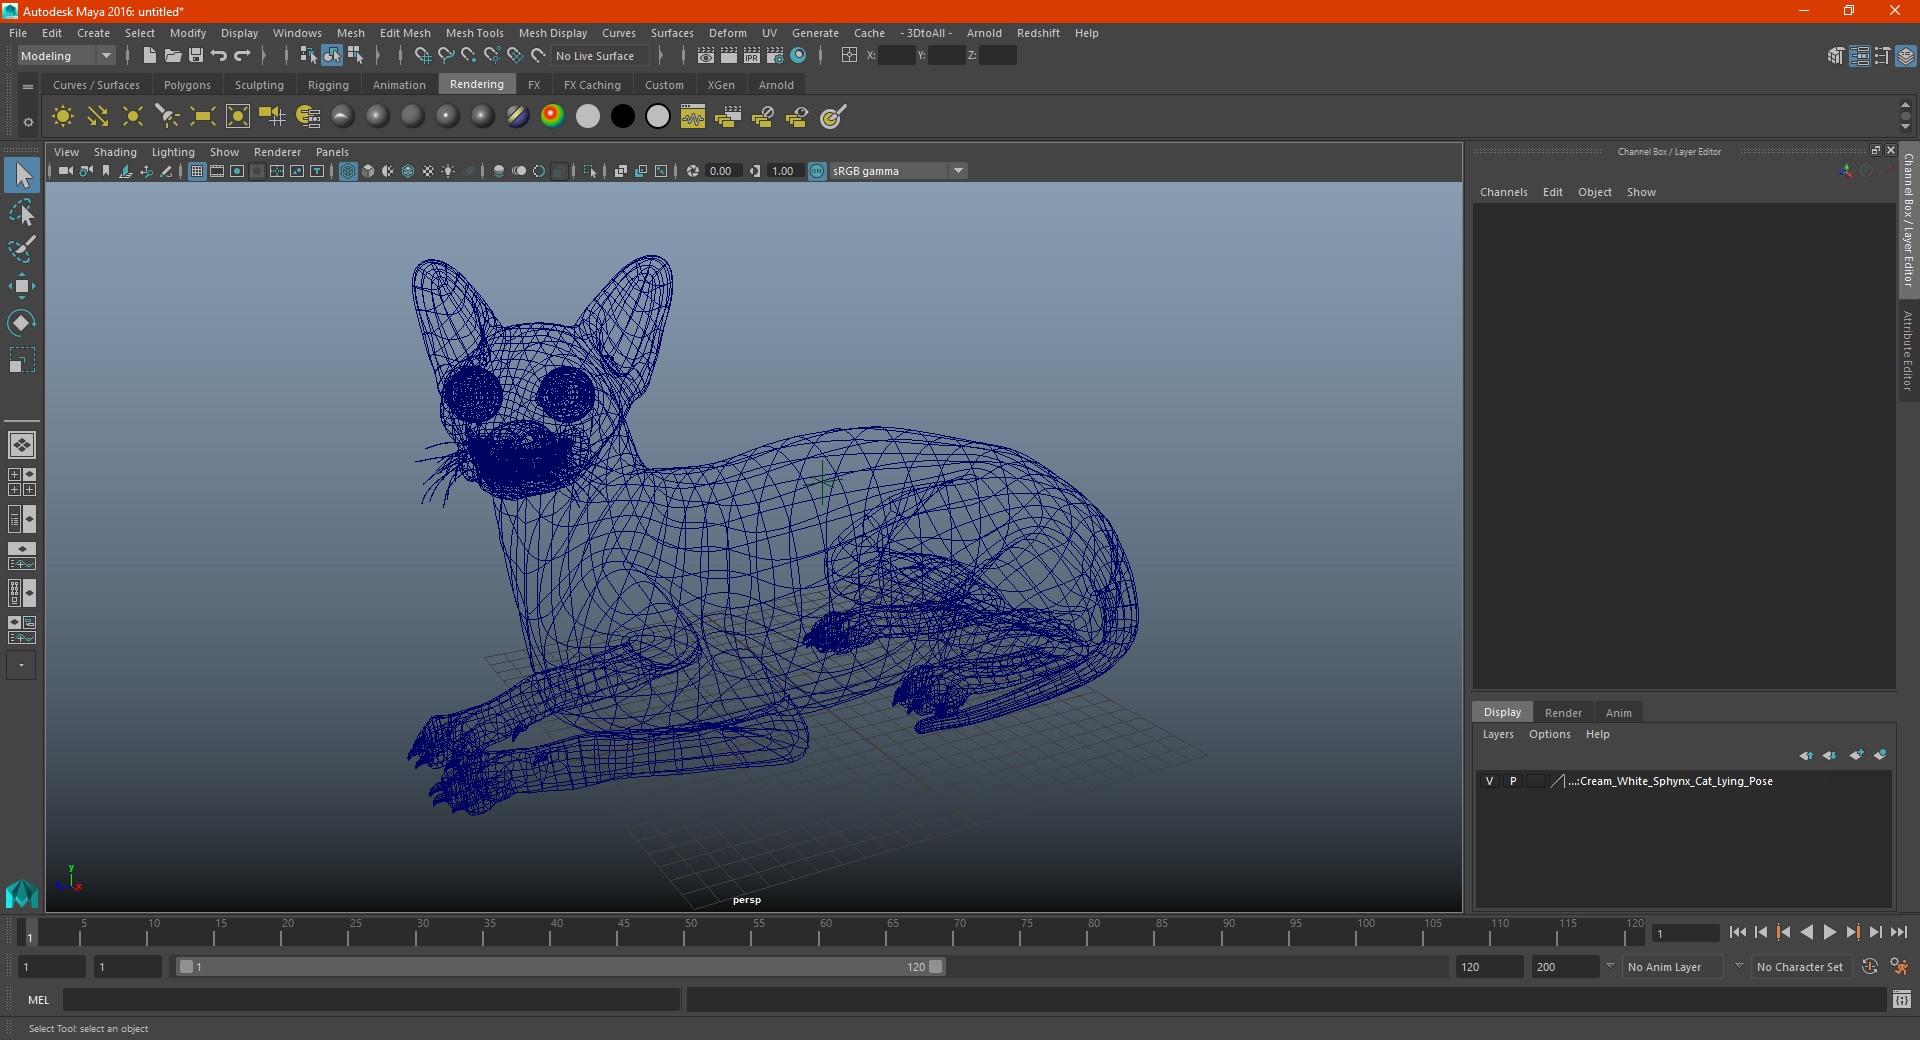The image size is (1920, 1040).
Task: Click the Play backwards button
Action: point(1807,932)
